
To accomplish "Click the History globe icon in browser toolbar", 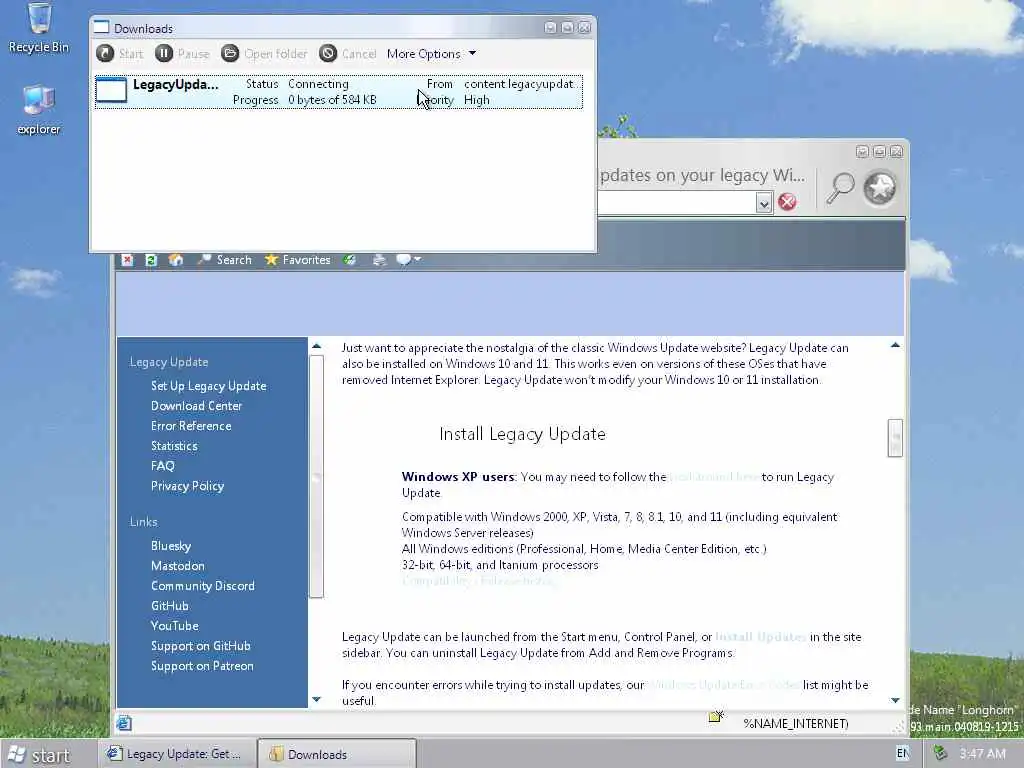I will tap(350, 260).
